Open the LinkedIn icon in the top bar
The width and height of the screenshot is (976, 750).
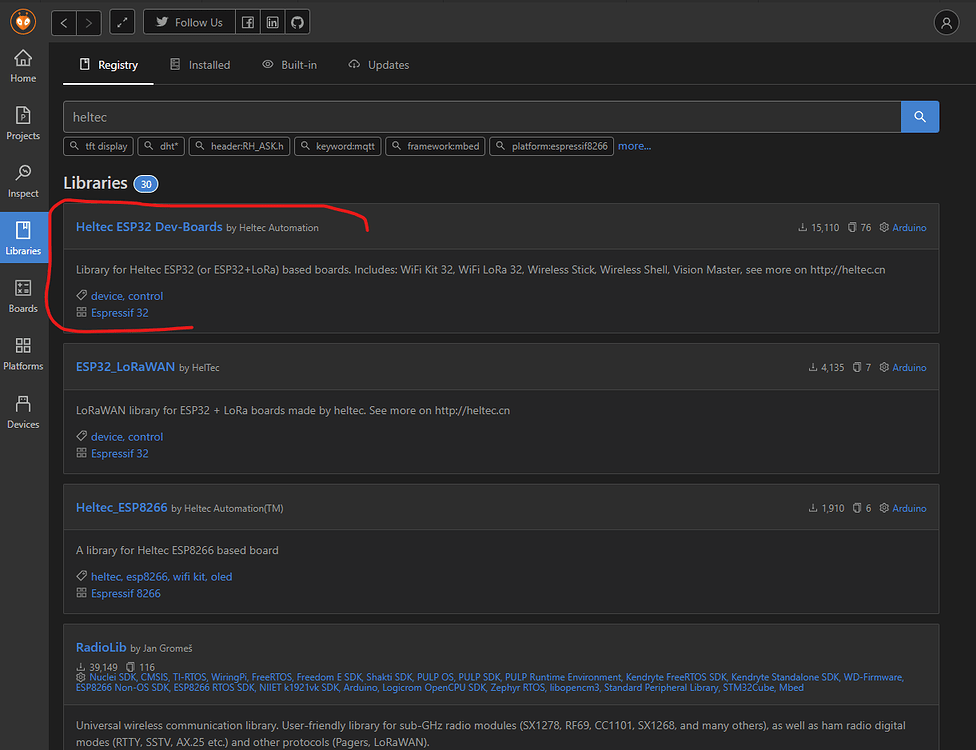click(x=272, y=21)
